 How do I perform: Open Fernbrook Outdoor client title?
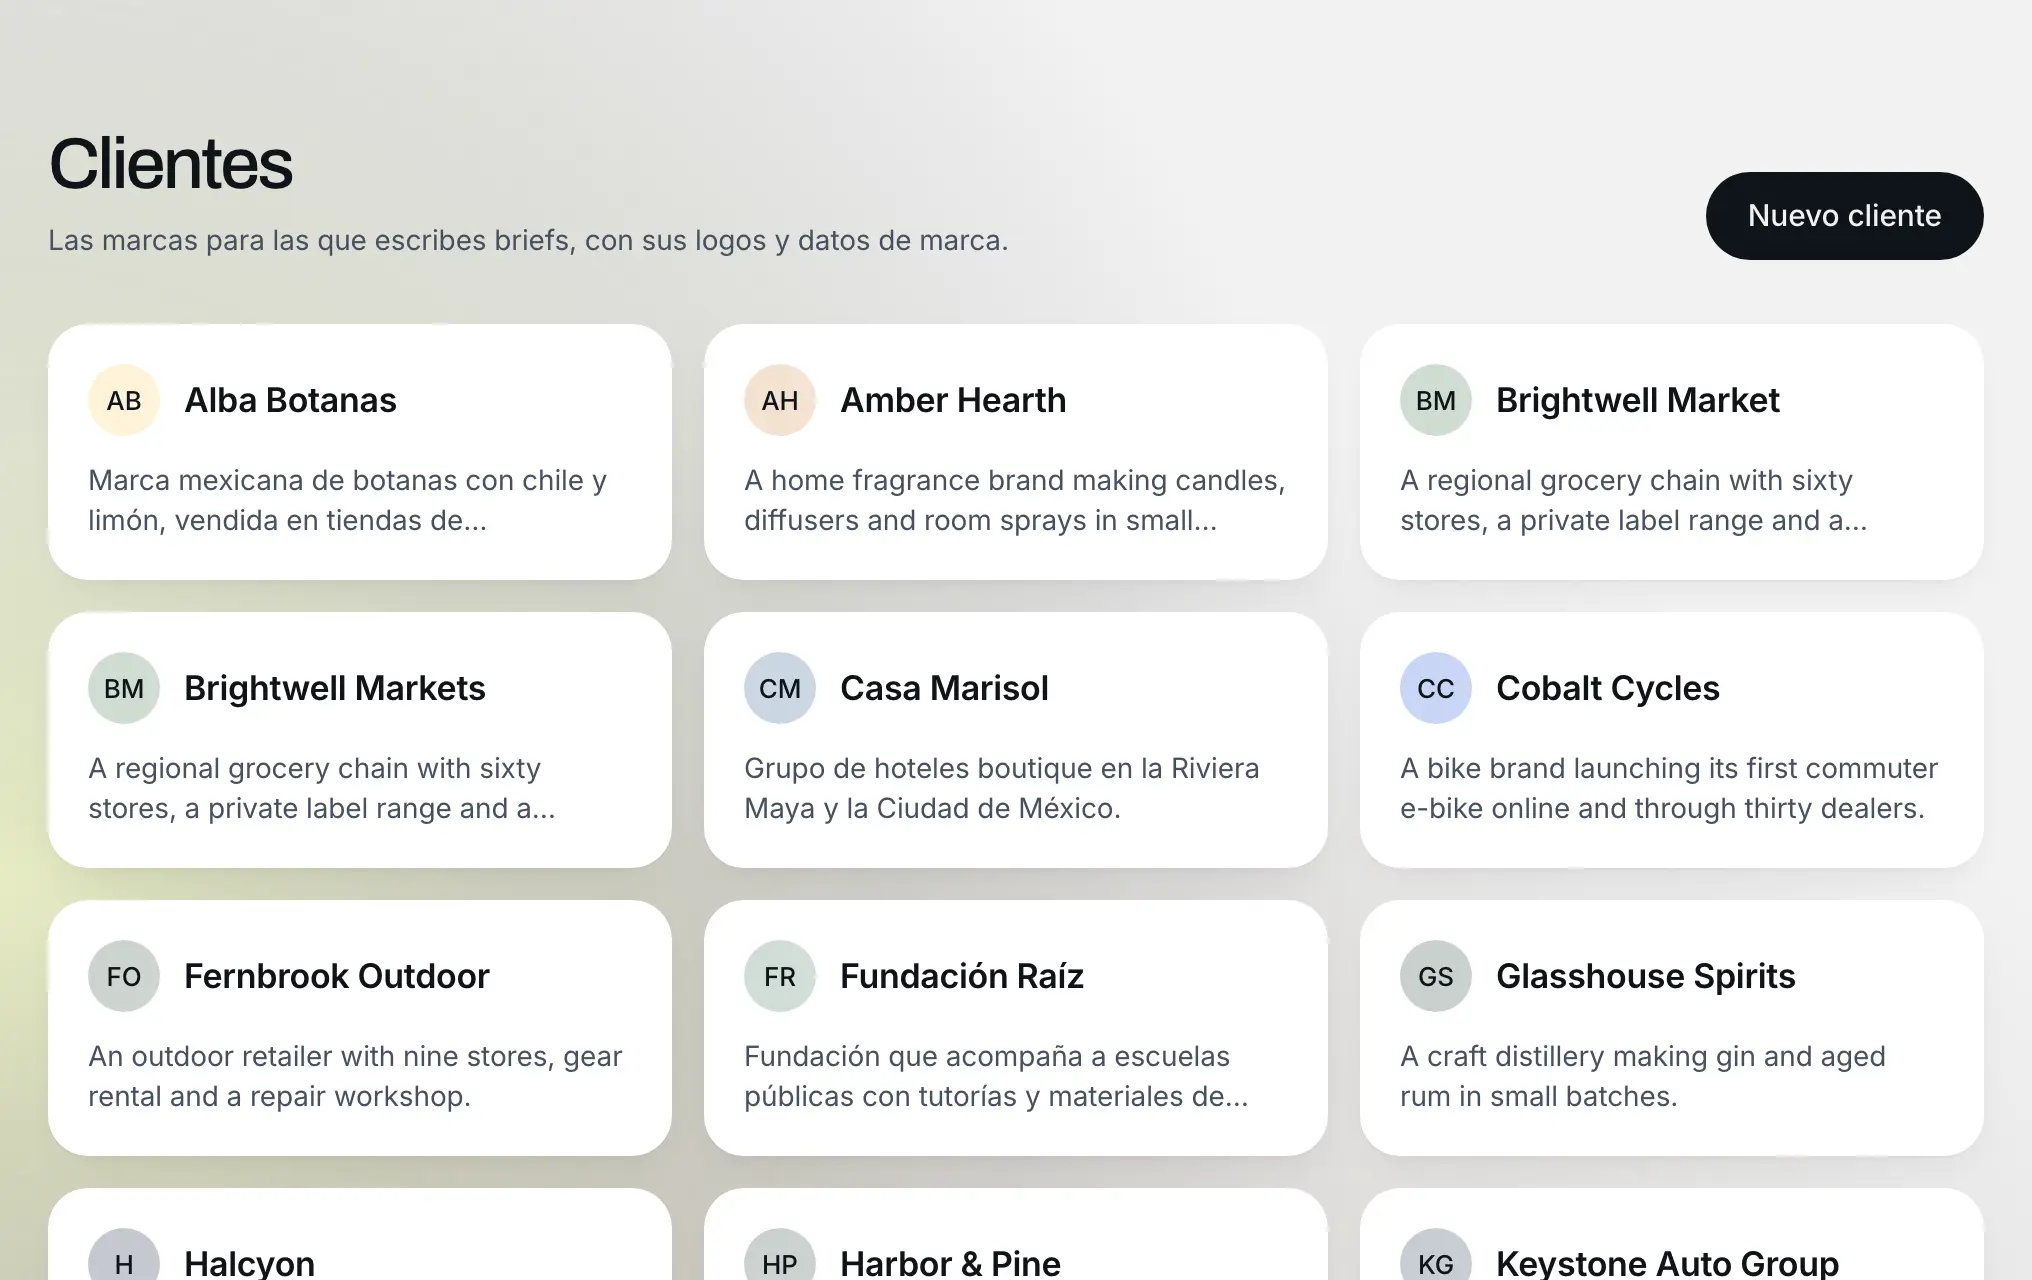336,976
